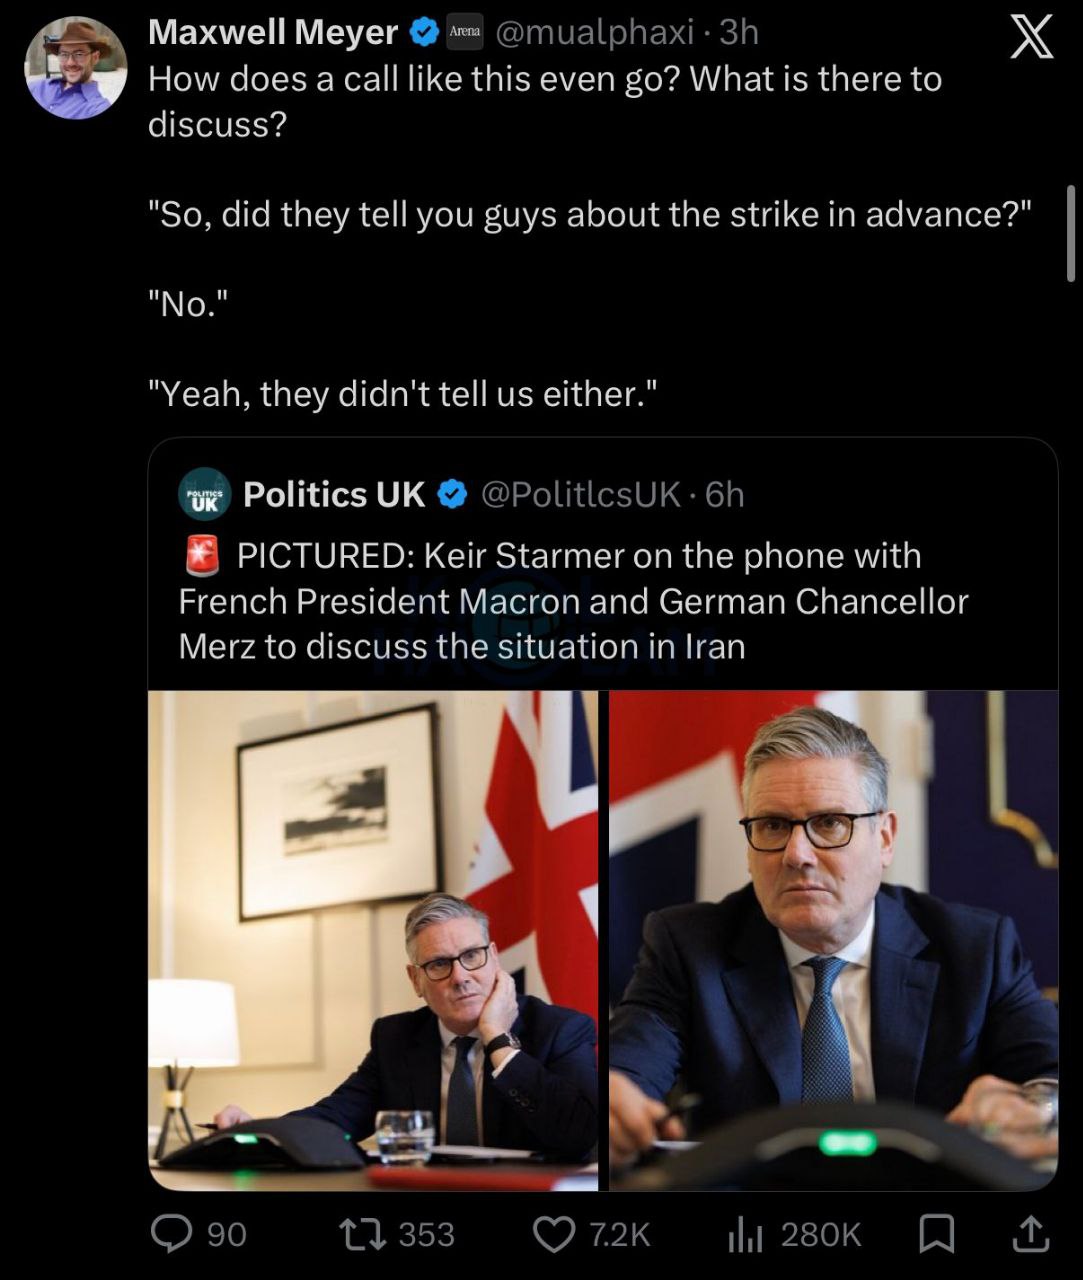The width and height of the screenshot is (1083, 1280).
Task: Click Politics UK verified checkmark badge
Action: click(453, 494)
